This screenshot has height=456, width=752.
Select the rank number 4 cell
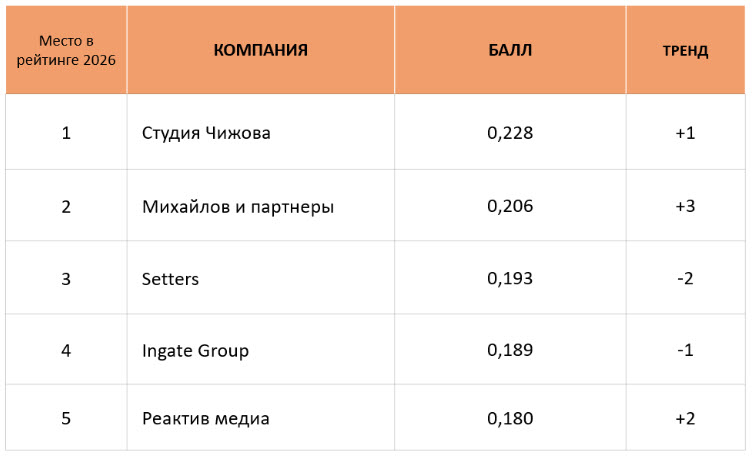point(66,351)
